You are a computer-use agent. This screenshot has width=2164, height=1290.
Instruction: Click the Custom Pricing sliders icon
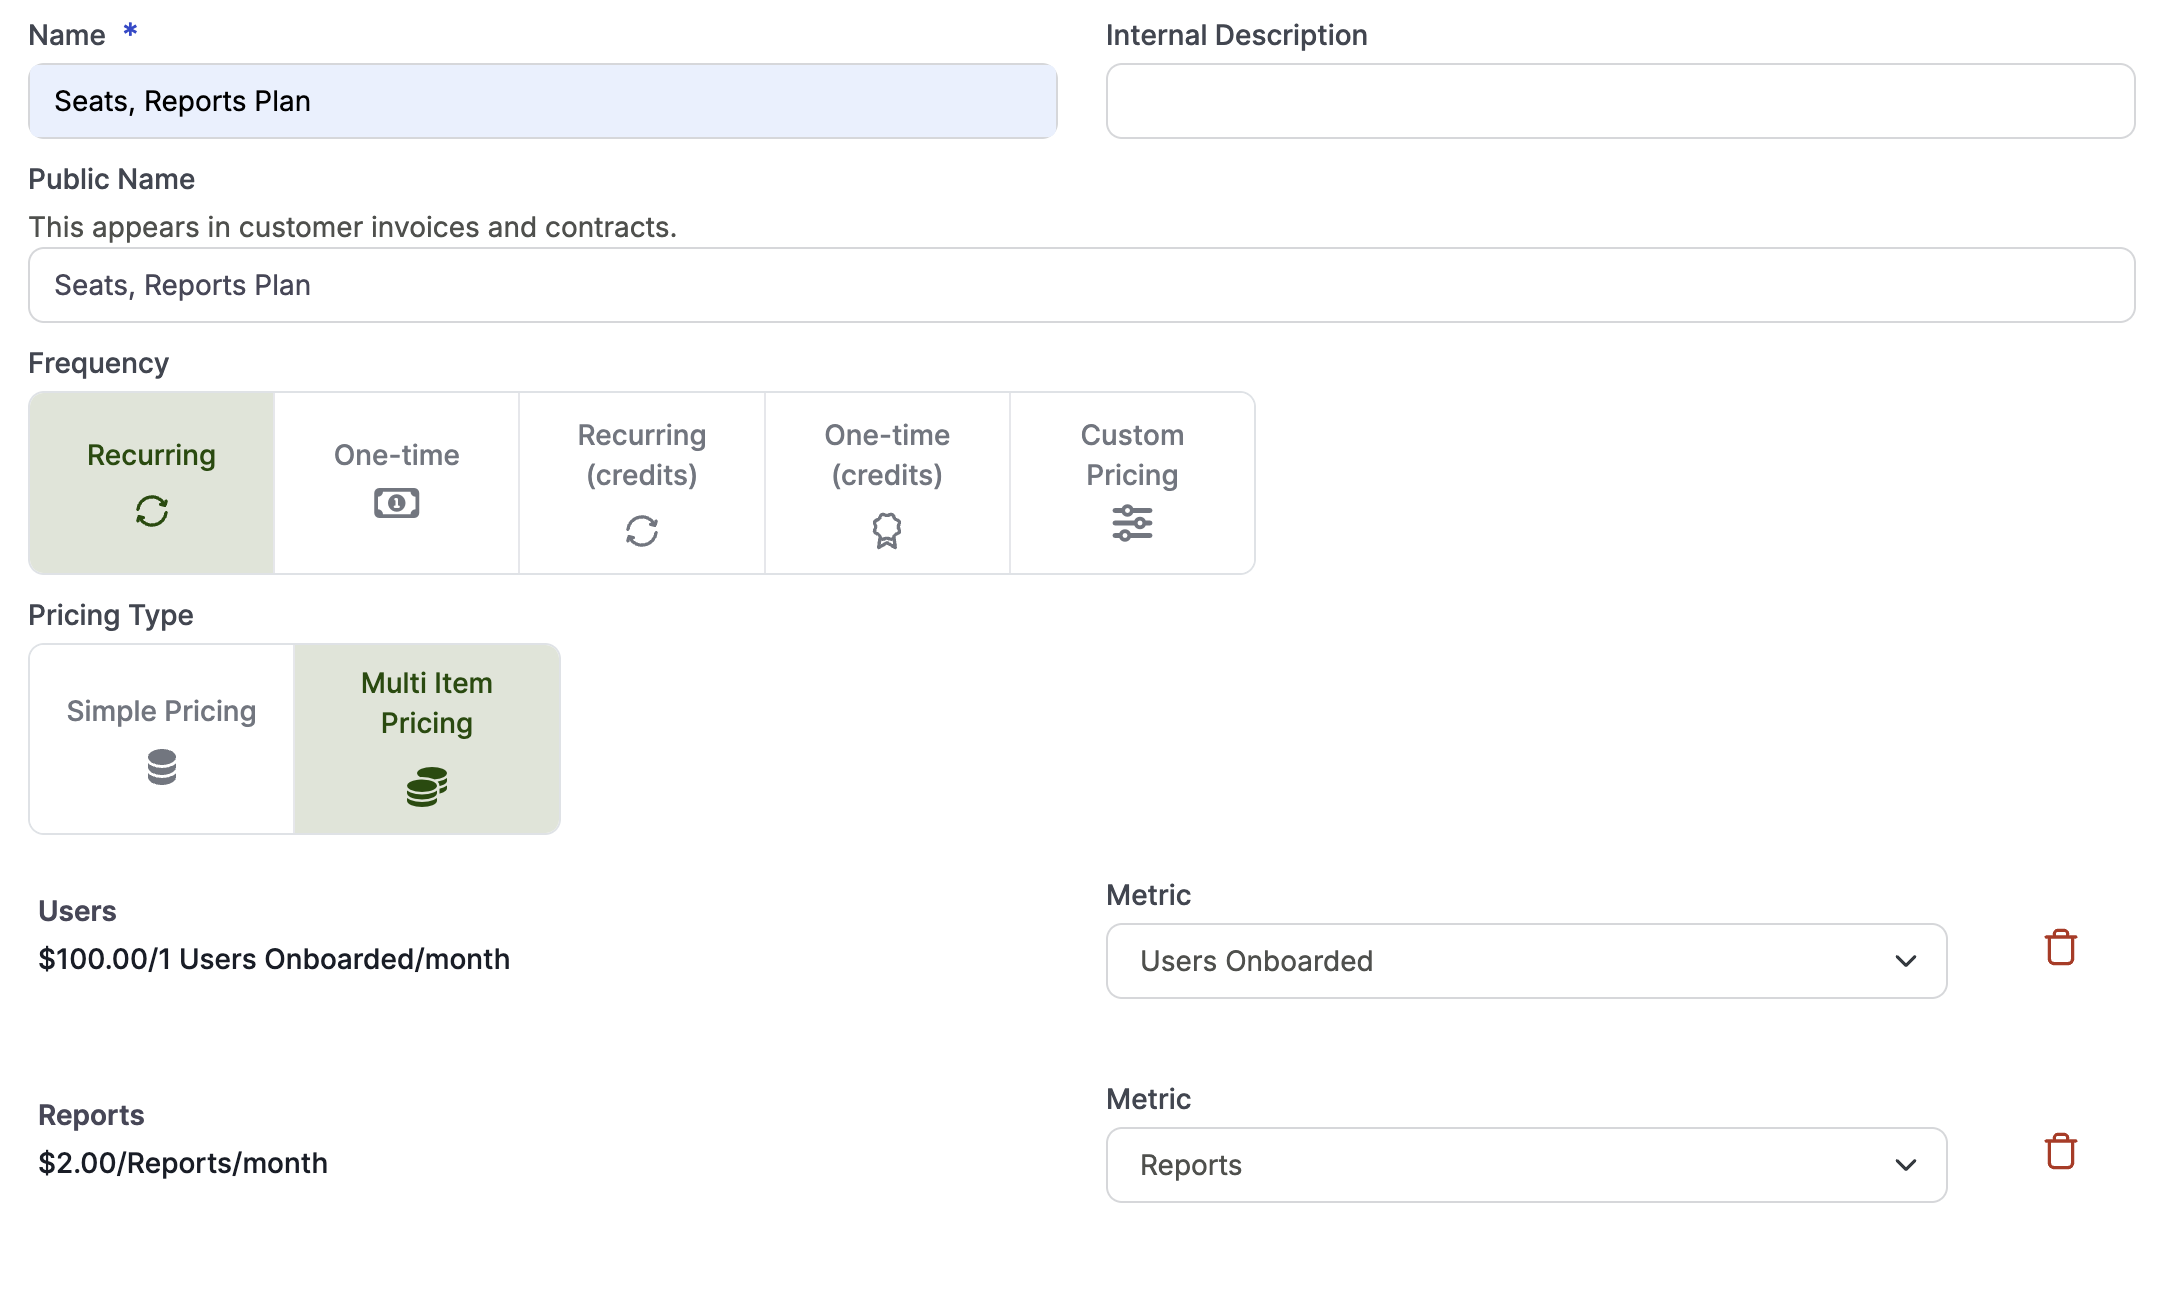click(x=1132, y=523)
